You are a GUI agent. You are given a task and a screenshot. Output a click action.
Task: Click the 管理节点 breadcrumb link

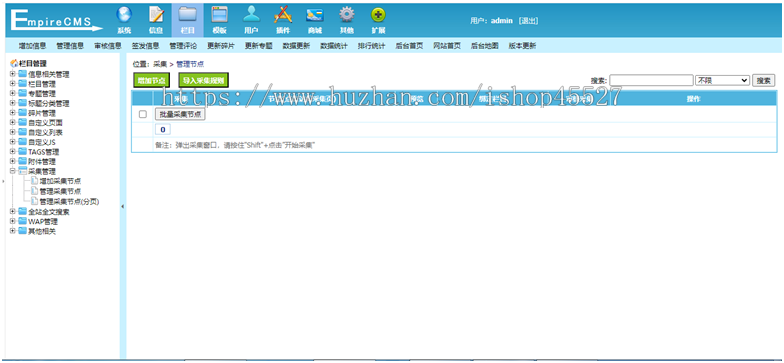point(190,64)
